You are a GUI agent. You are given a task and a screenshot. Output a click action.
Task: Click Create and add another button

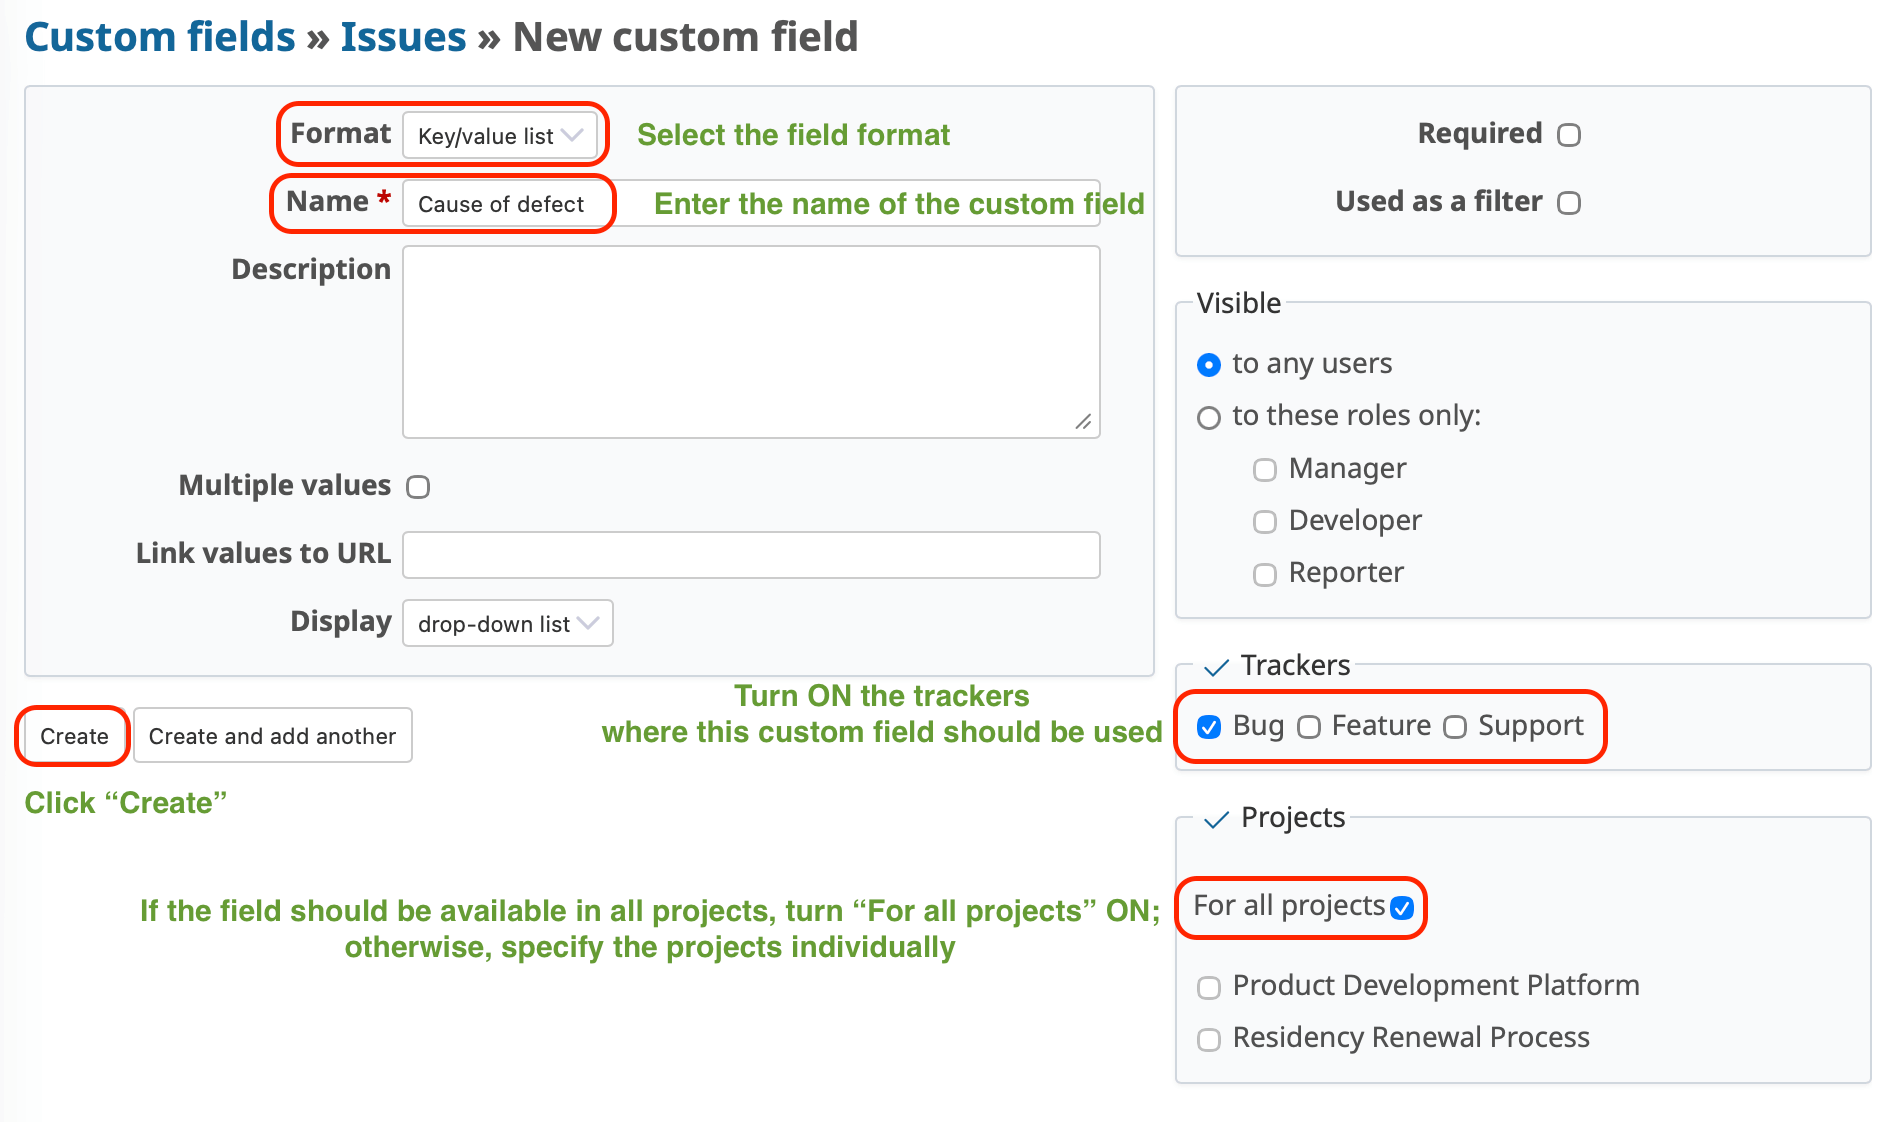pos(272,736)
